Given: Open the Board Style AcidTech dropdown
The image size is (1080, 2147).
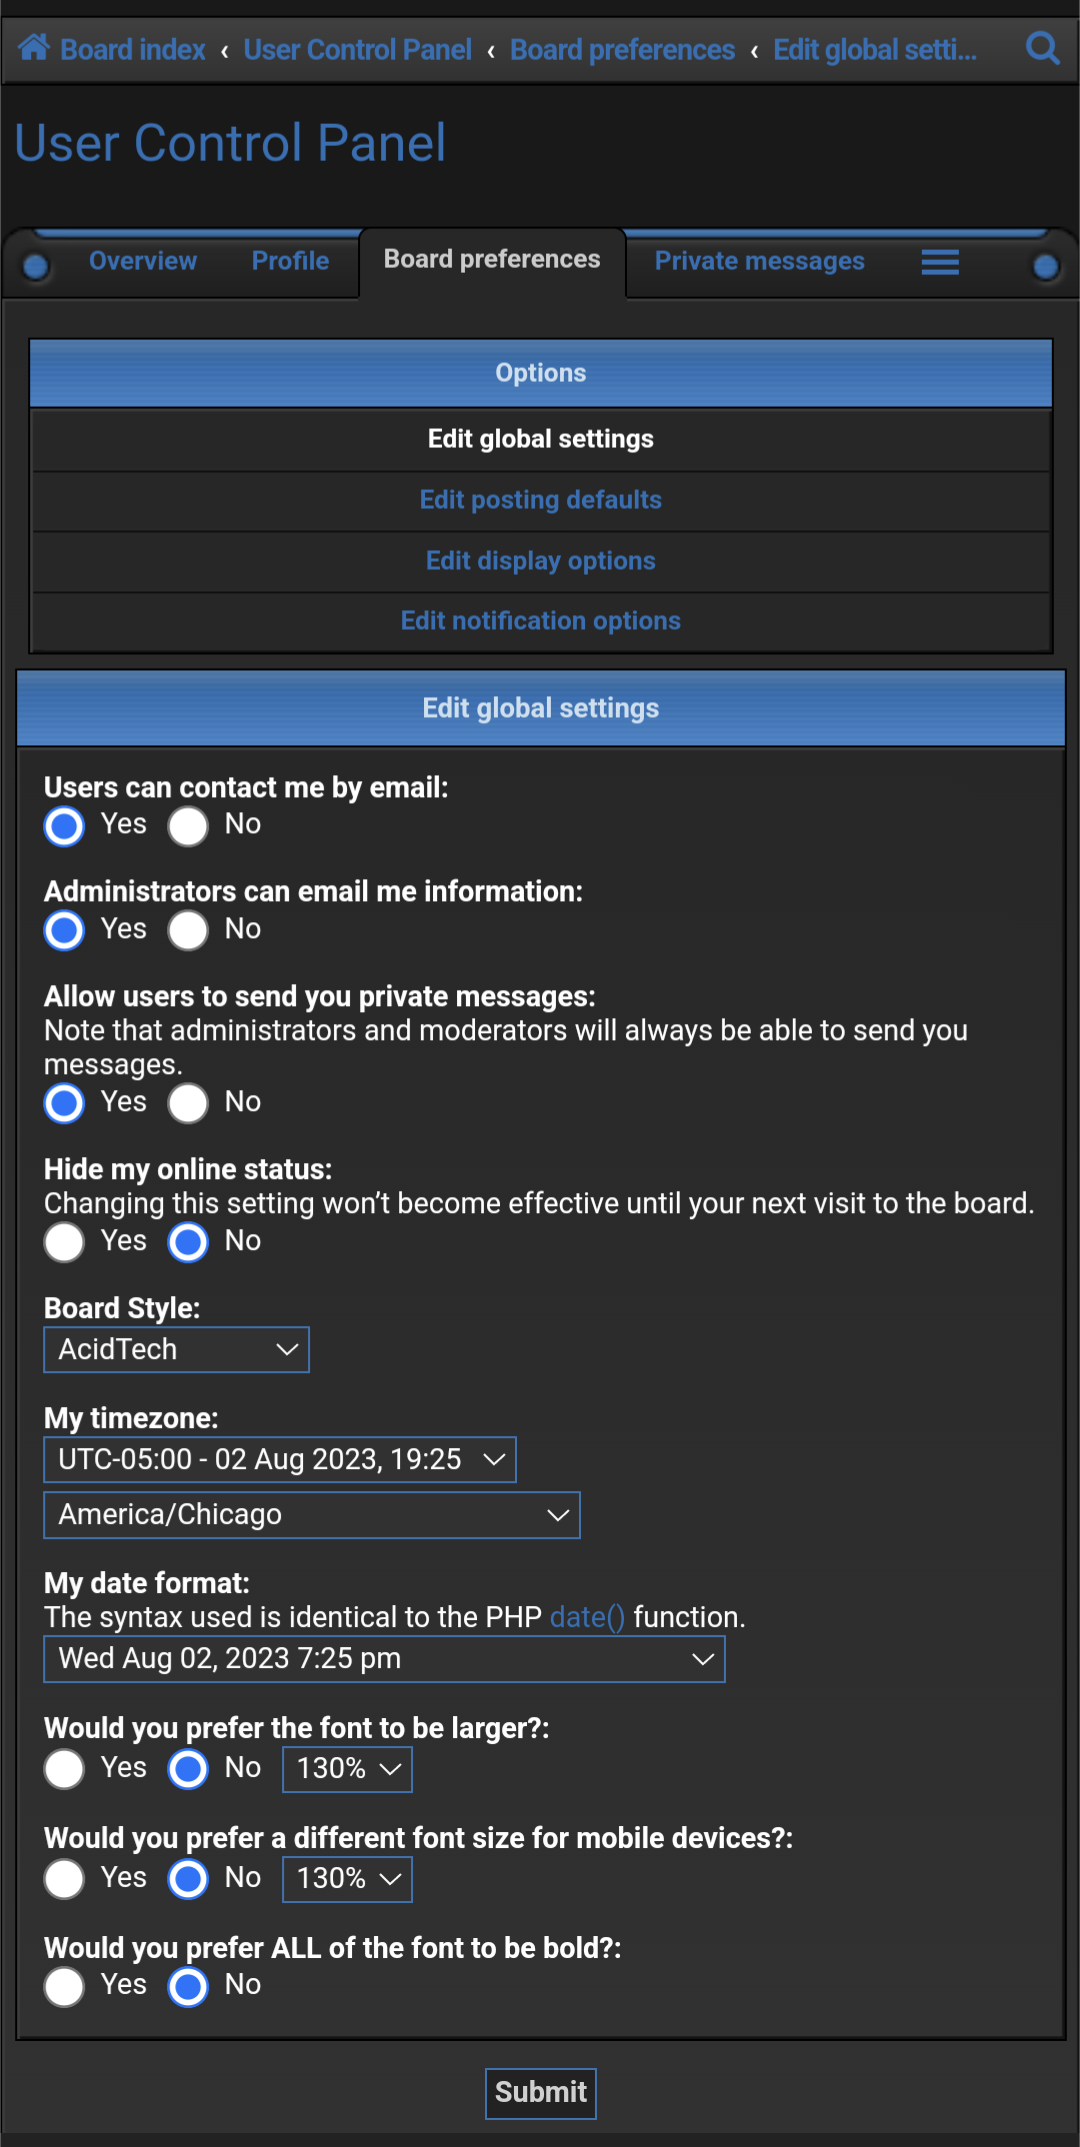Looking at the screenshot, I should coord(177,1350).
